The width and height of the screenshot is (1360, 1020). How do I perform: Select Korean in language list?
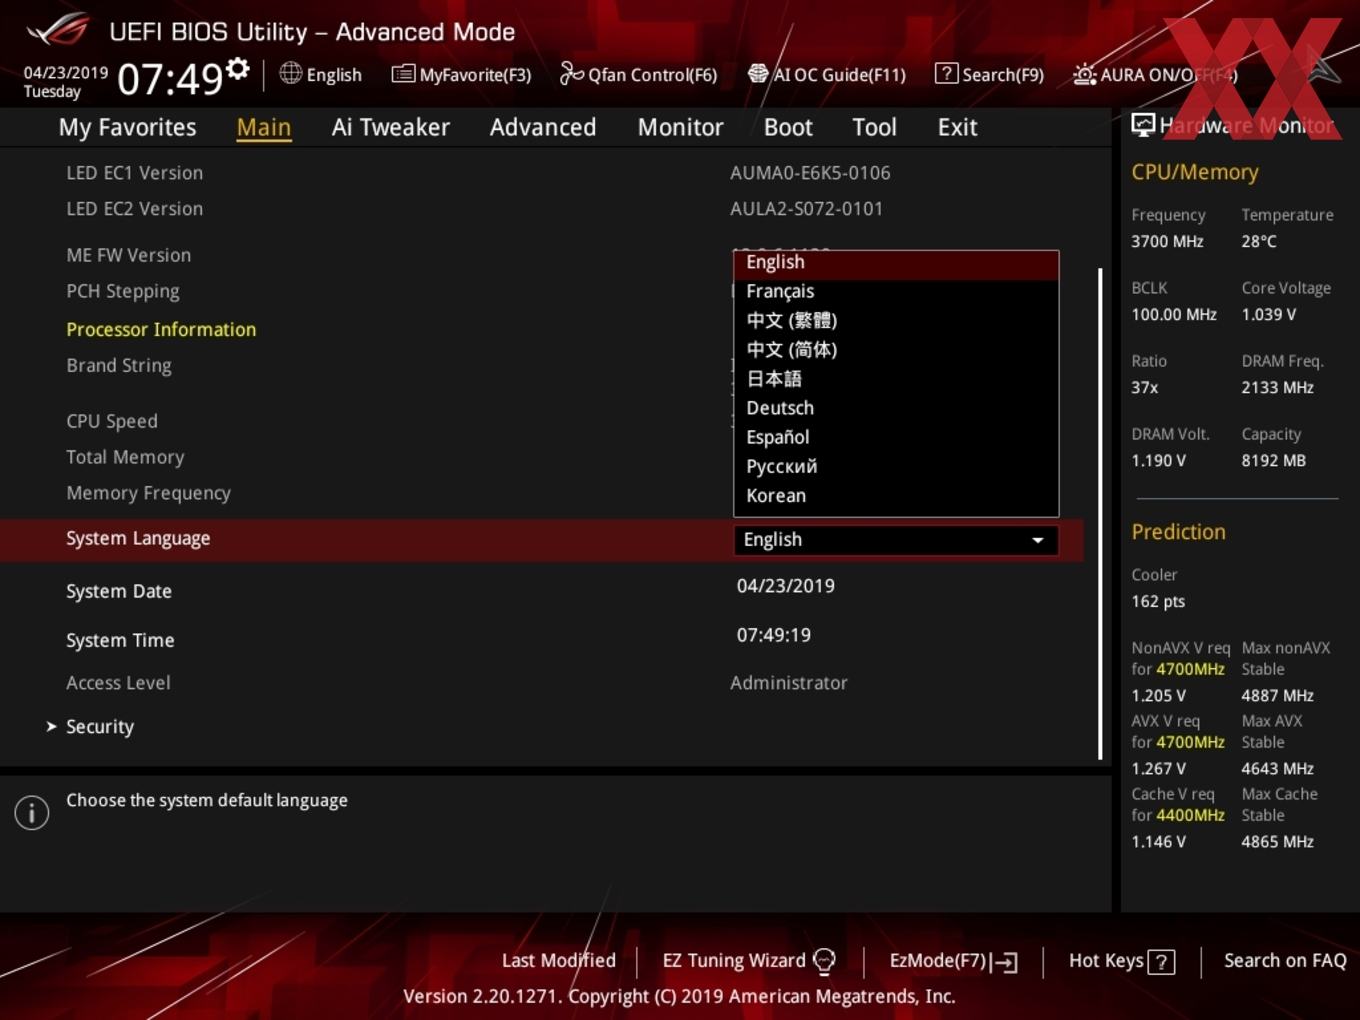click(896, 495)
